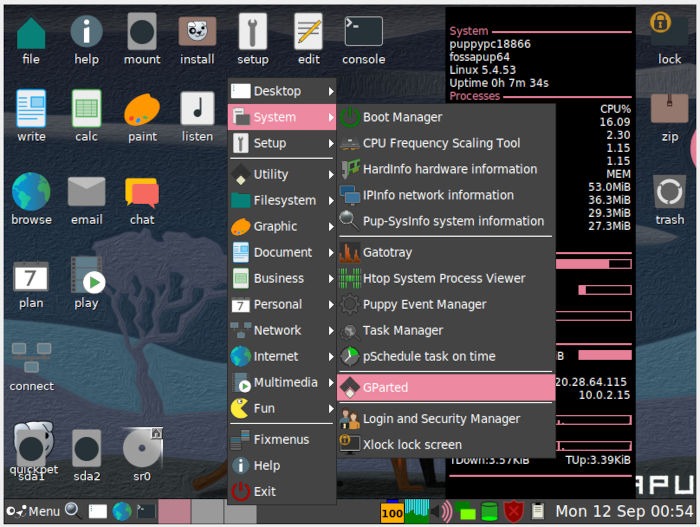Open the plan calendar icon
This screenshot has height=527, width=700.
31,276
